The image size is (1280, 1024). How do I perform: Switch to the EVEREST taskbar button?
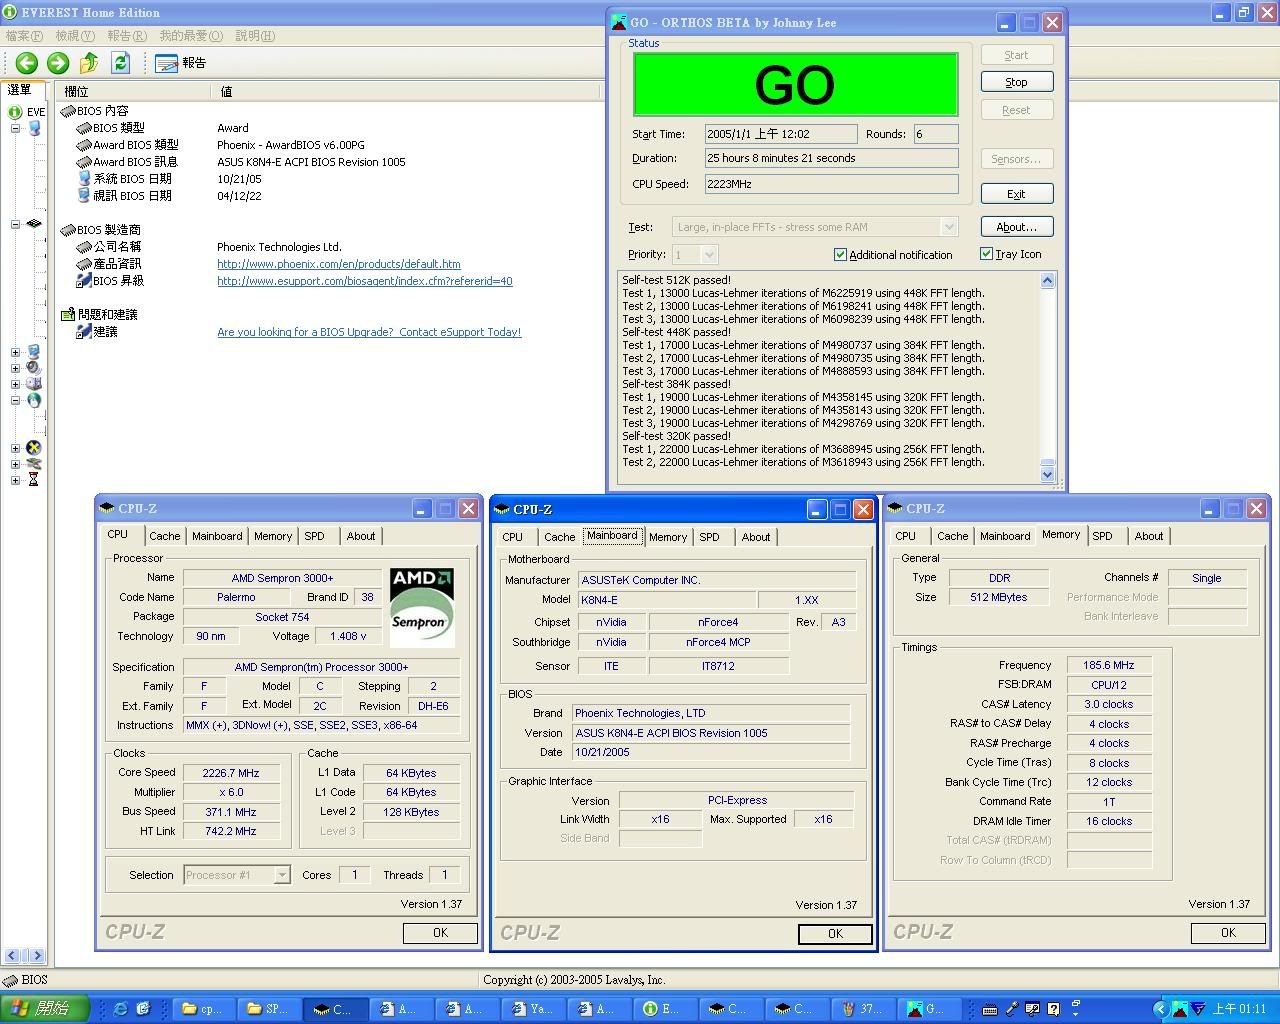pos(665,1009)
